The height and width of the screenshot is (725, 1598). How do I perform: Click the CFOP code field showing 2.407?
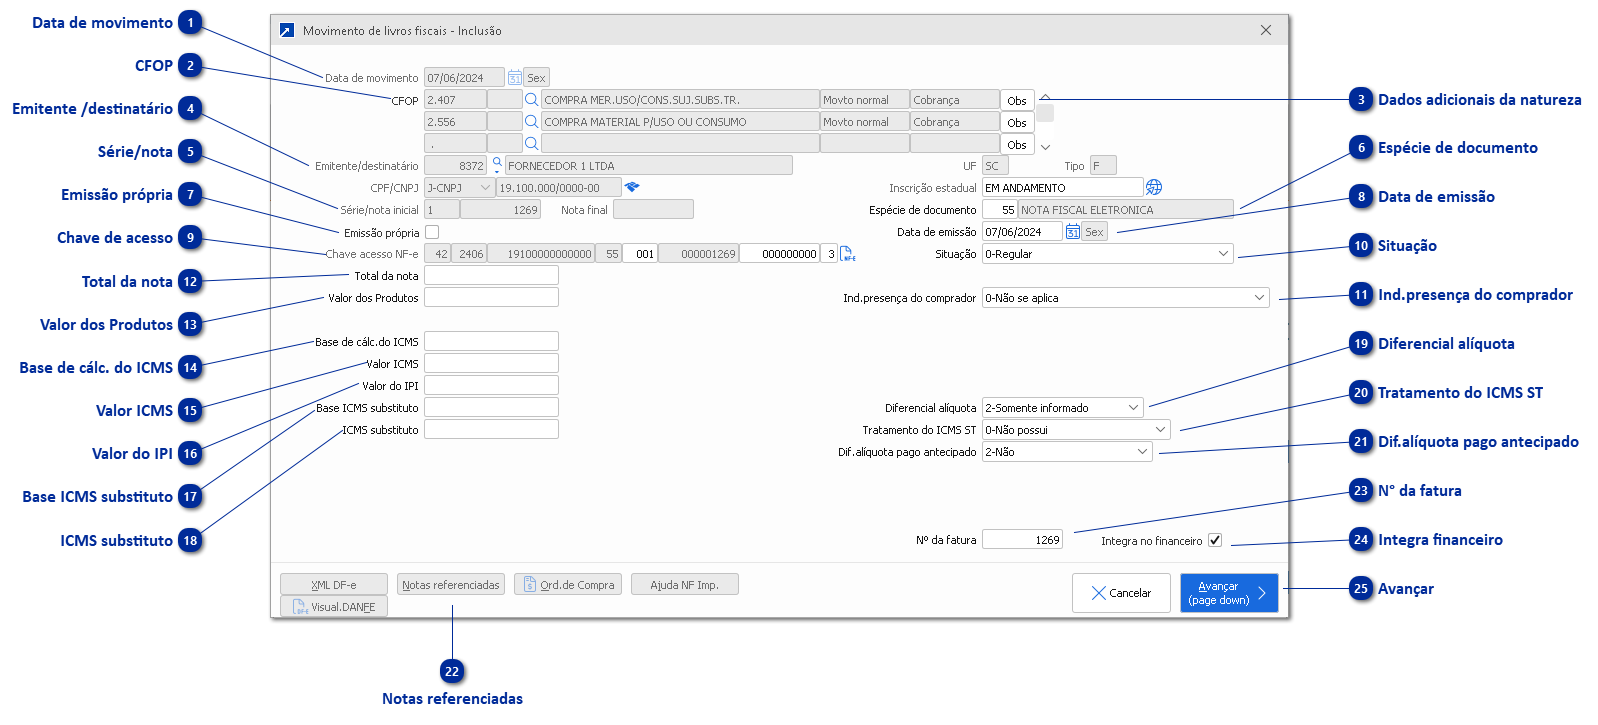(x=456, y=100)
